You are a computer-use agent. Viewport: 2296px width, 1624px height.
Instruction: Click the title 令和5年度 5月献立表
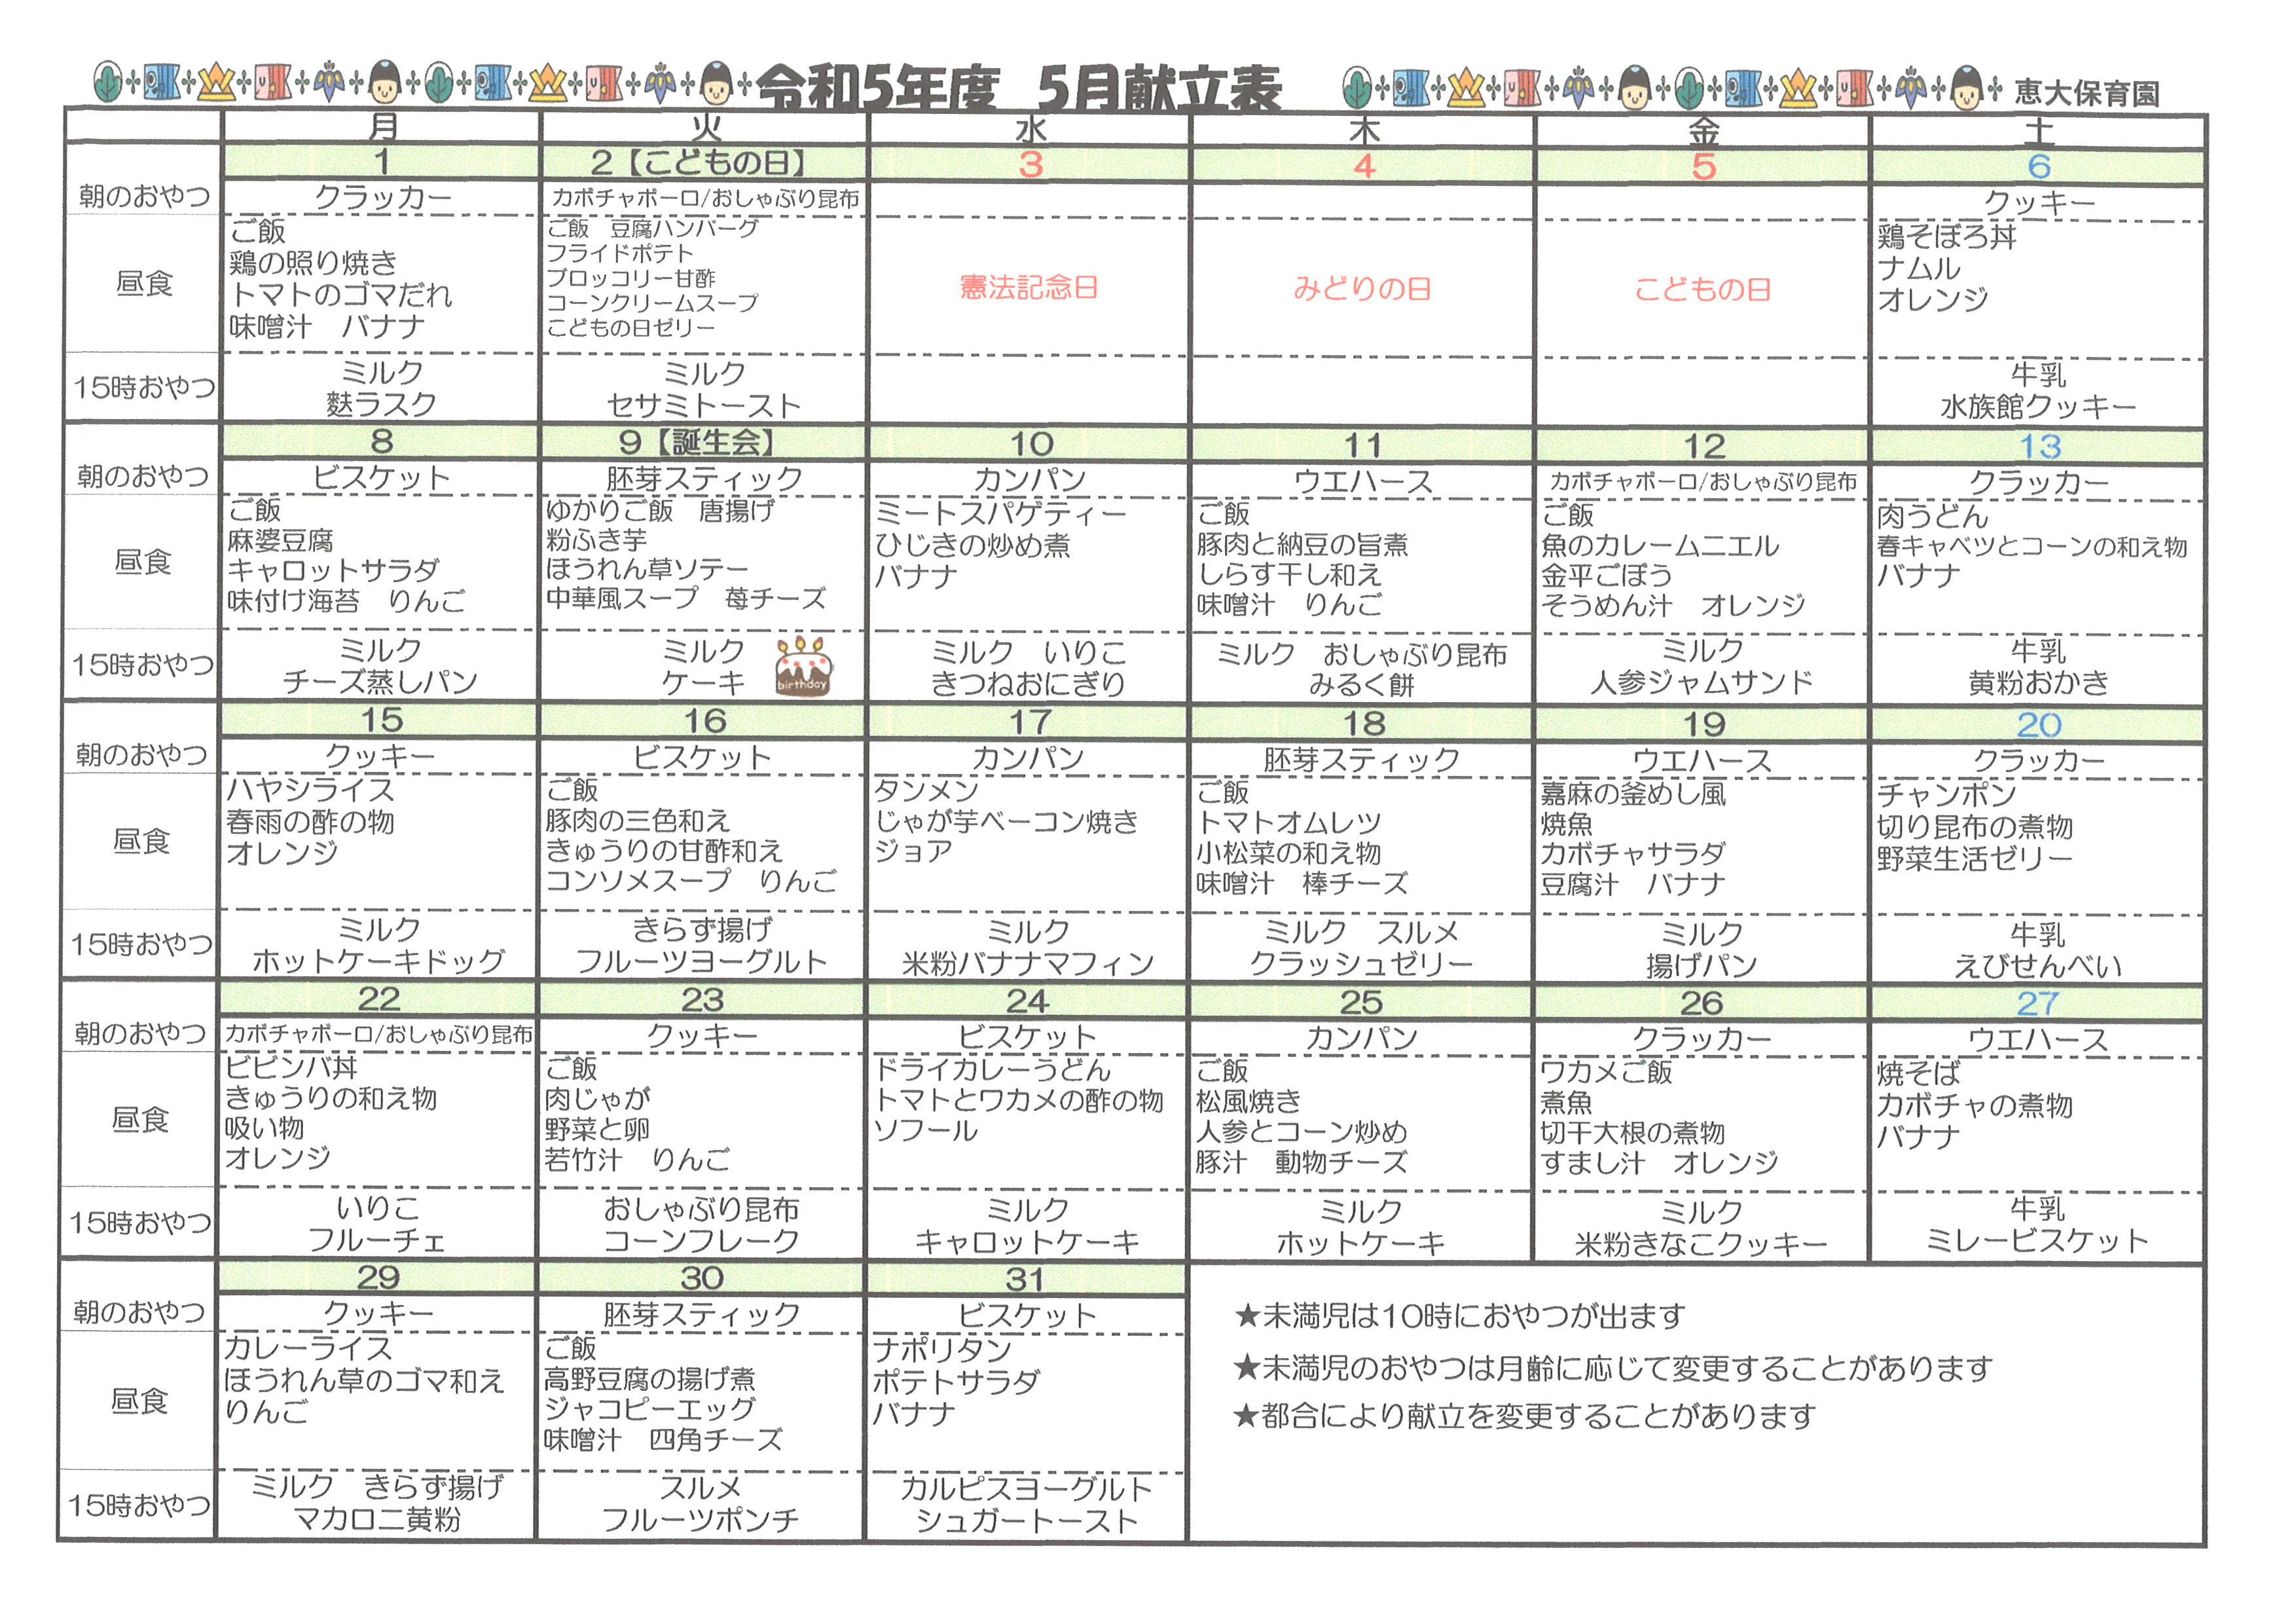click(1018, 88)
